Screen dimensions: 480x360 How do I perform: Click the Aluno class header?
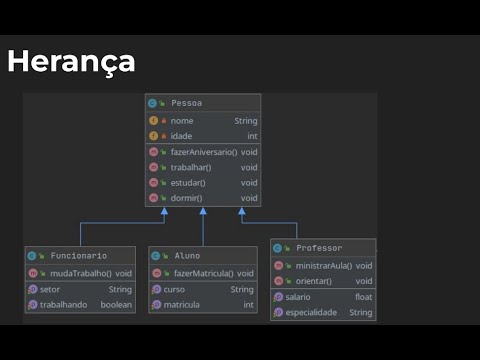[203, 256]
